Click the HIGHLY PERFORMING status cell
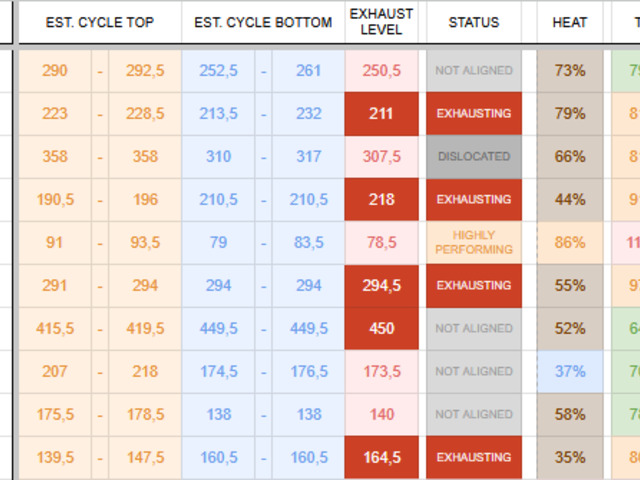Image resolution: width=640 pixels, height=480 pixels. (x=474, y=242)
